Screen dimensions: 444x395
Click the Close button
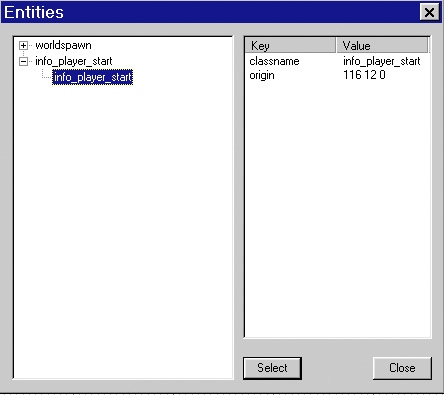(402, 368)
